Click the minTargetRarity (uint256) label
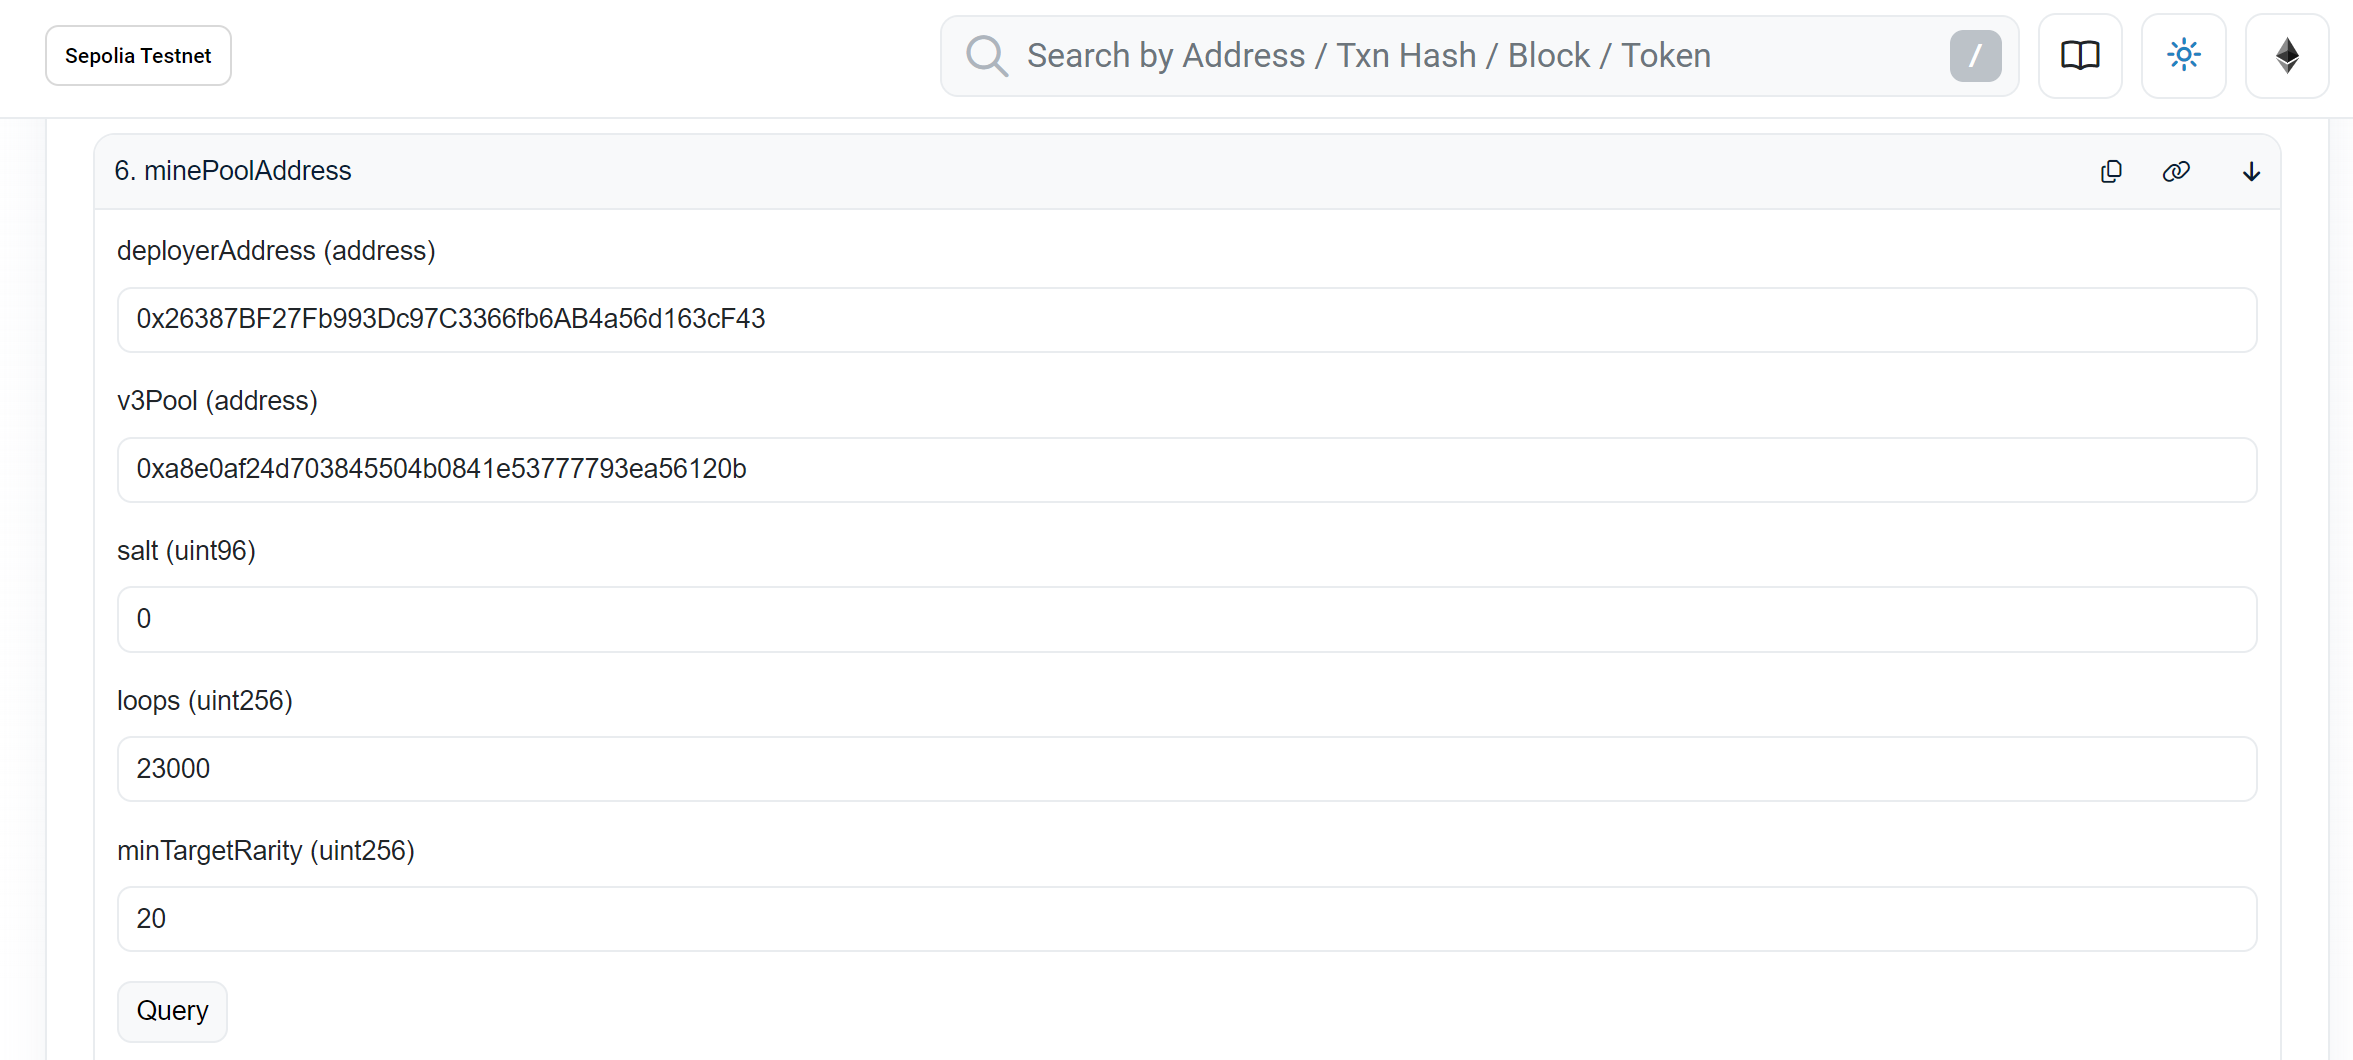This screenshot has height=1060, width=2353. (x=266, y=851)
